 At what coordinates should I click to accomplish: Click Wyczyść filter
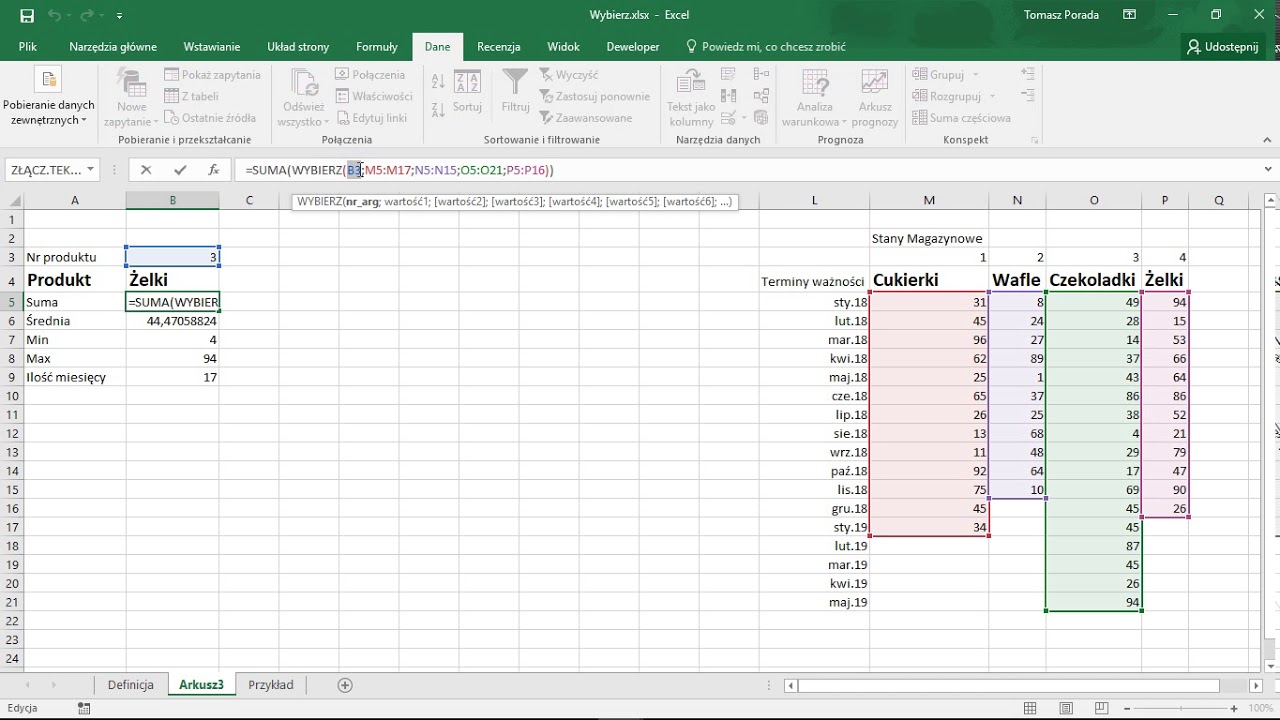(x=569, y=75)
